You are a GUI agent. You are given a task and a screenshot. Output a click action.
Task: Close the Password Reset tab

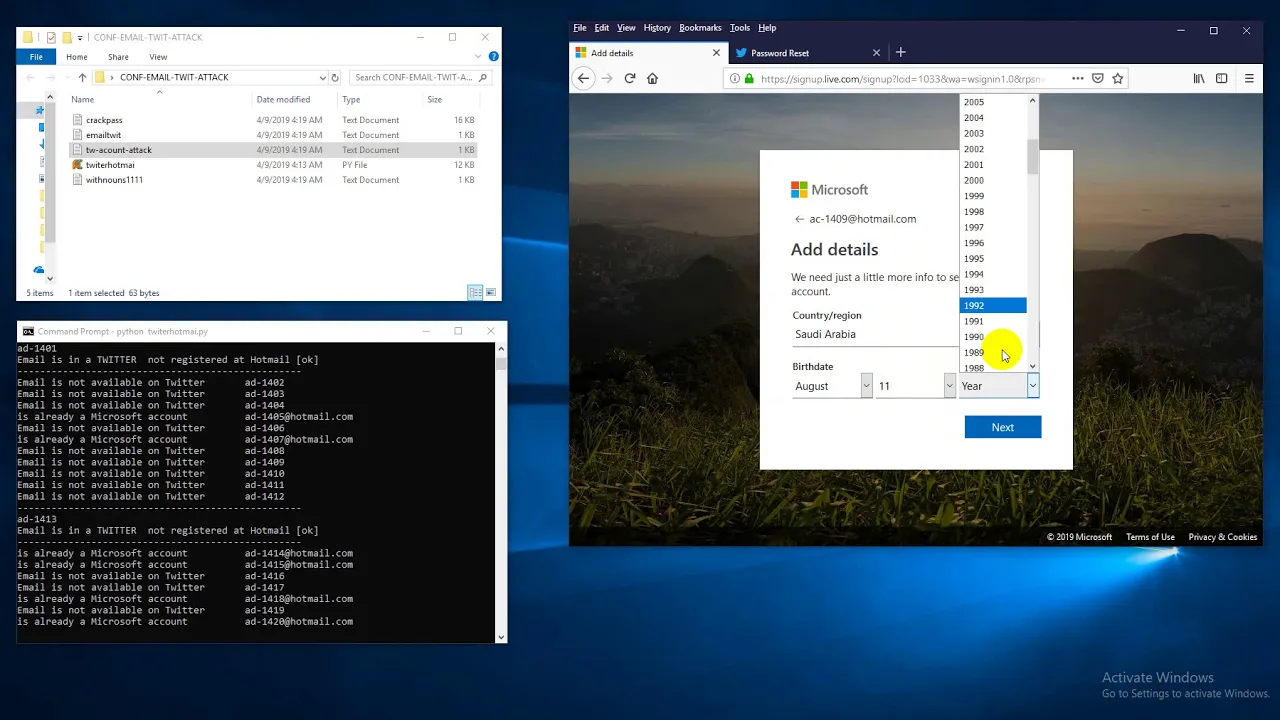click(x=876, y=53)
